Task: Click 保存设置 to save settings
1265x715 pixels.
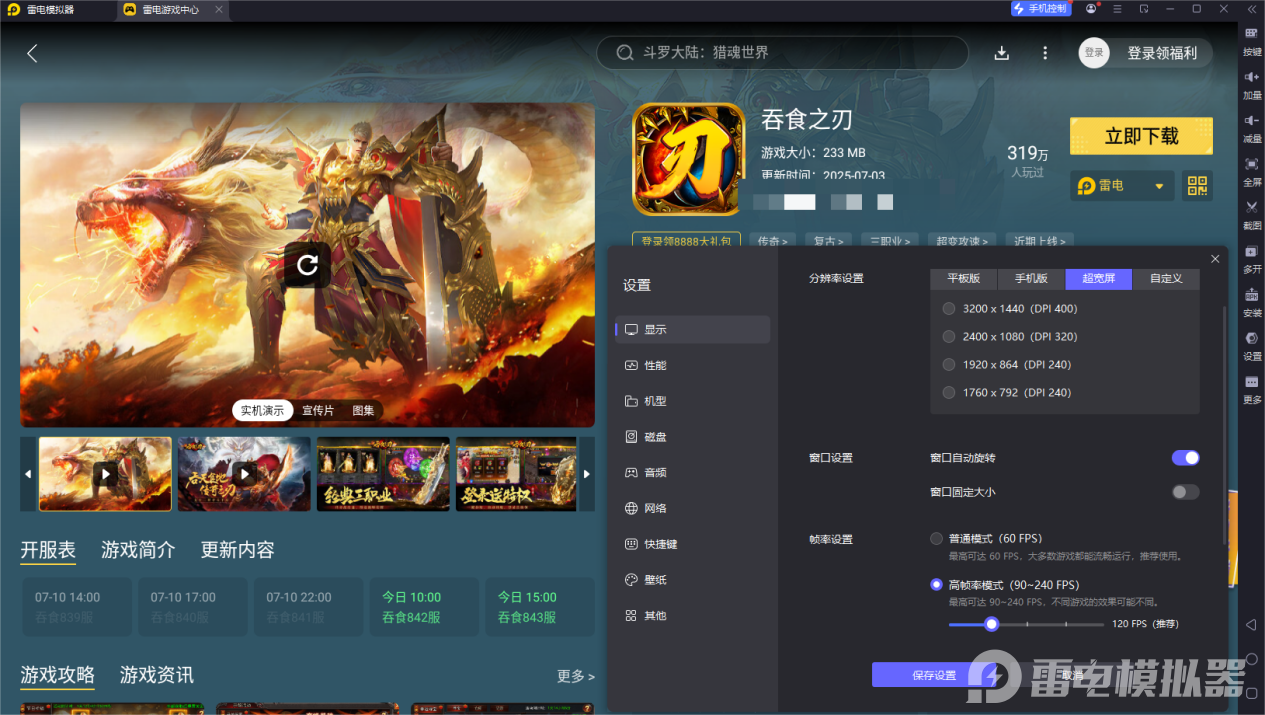Action: tap(935, 675)
